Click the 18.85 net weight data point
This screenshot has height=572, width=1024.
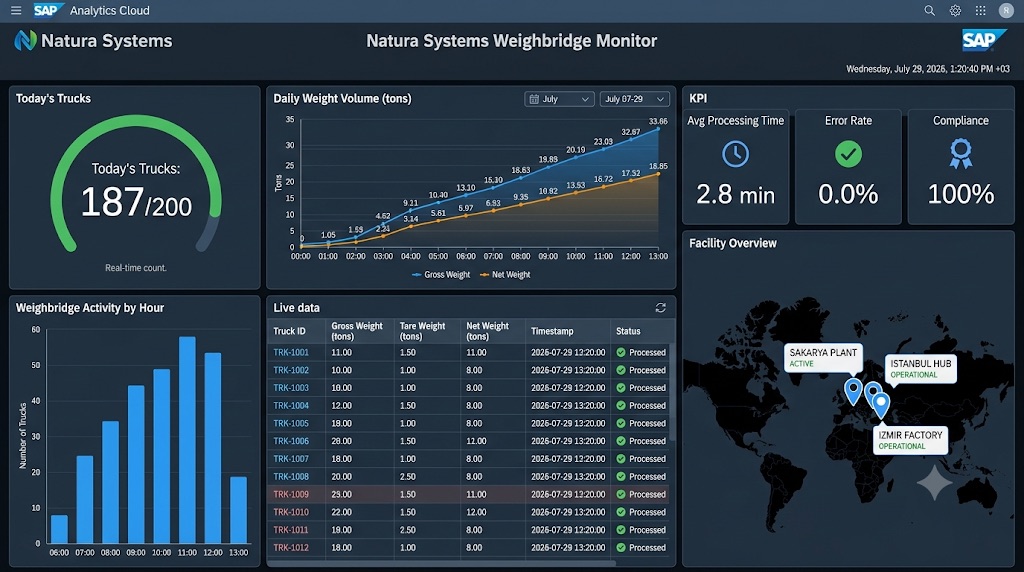click(658, 174)
